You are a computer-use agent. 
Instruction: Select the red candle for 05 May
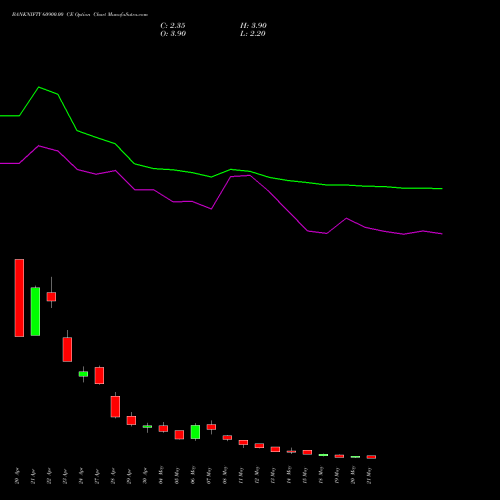[179, 435]
